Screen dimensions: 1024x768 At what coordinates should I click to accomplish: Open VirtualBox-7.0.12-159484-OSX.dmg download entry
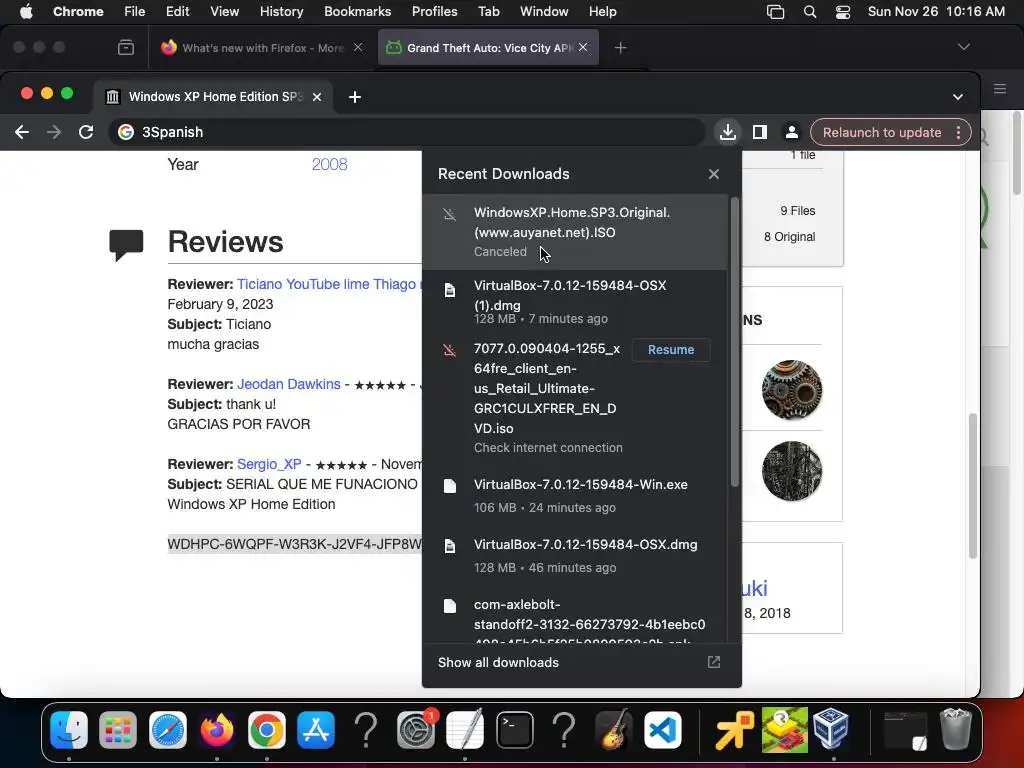575,556
